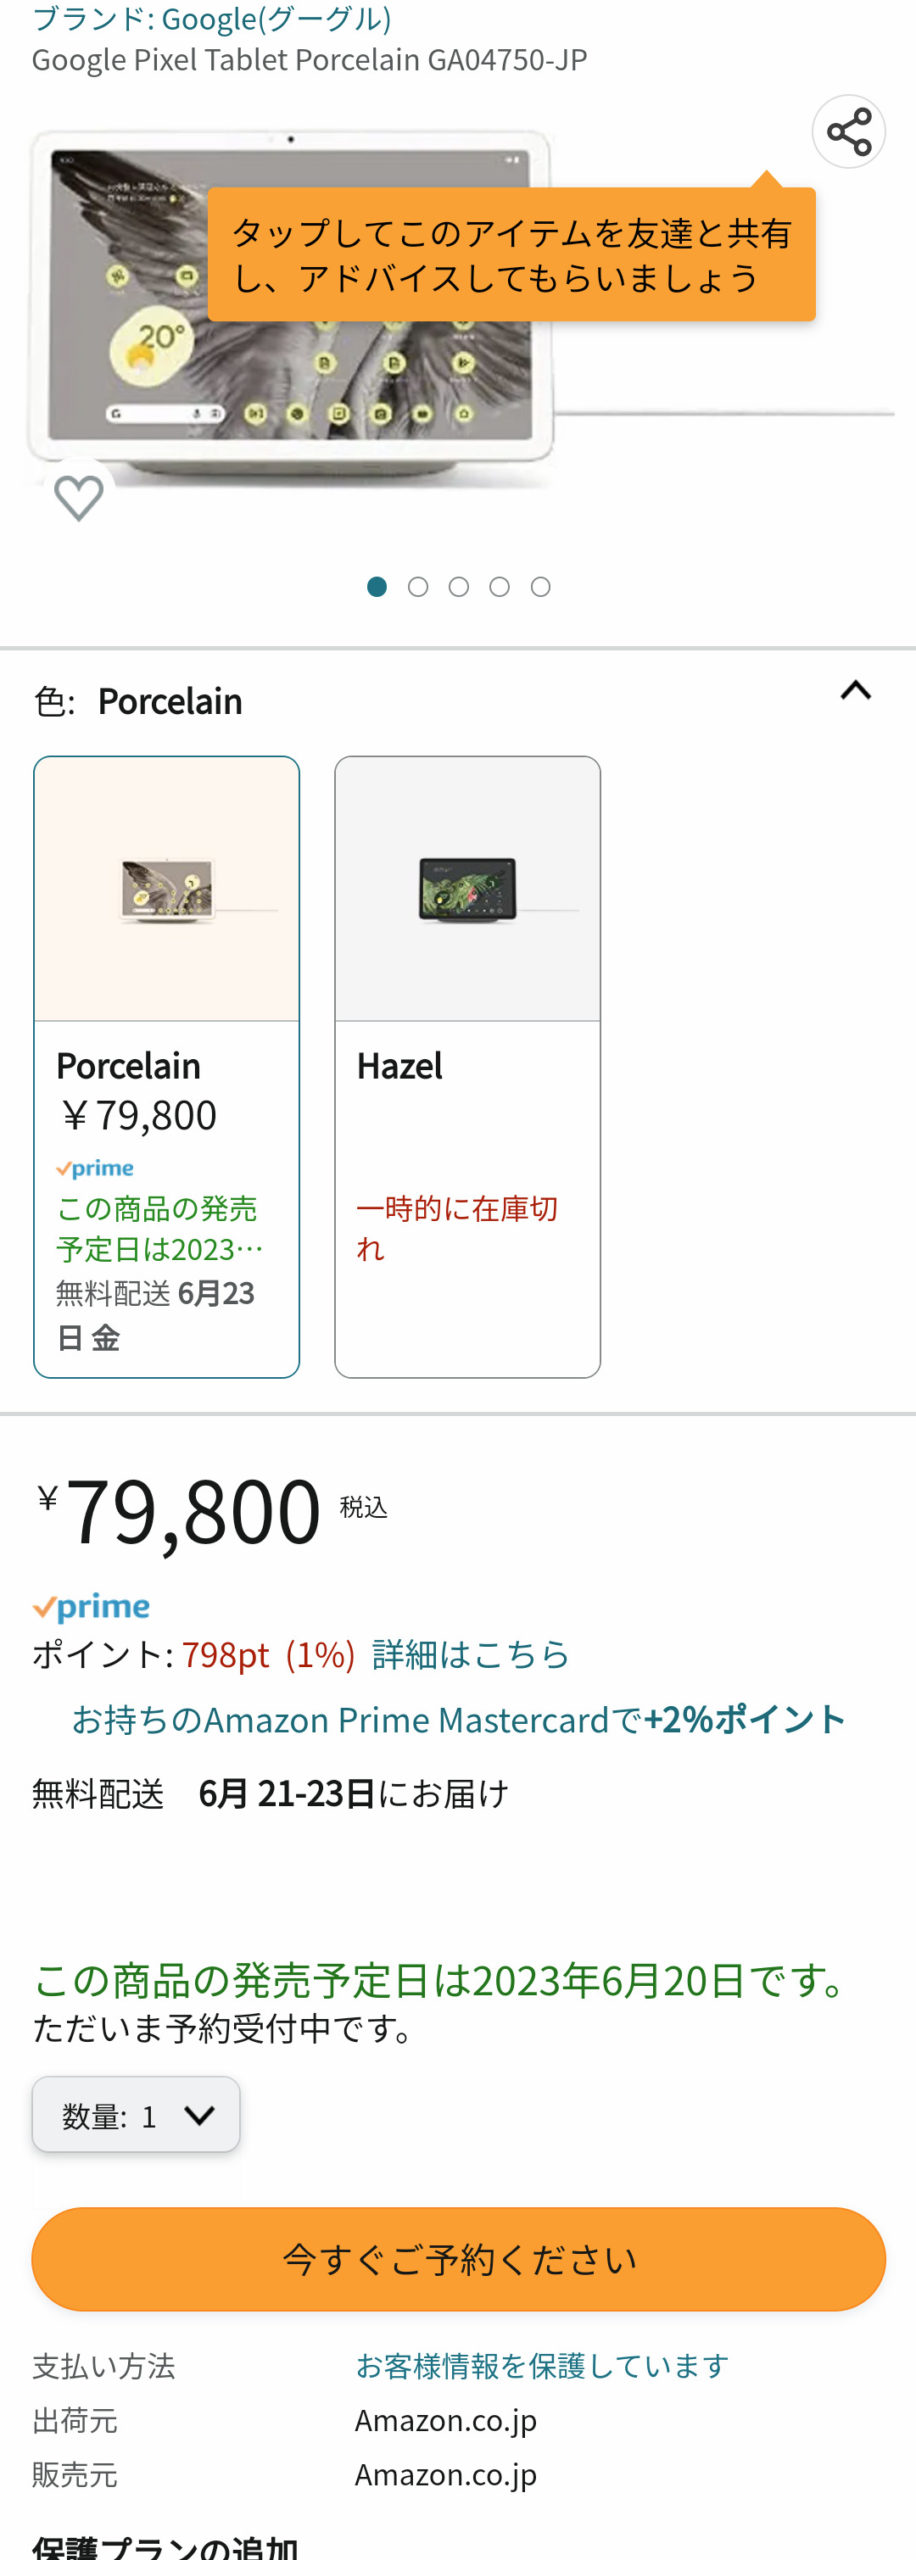Tap the Hazel tablet thumbnail image
916x2560 pixels.
pyautogui.click(x=467, y=889)
